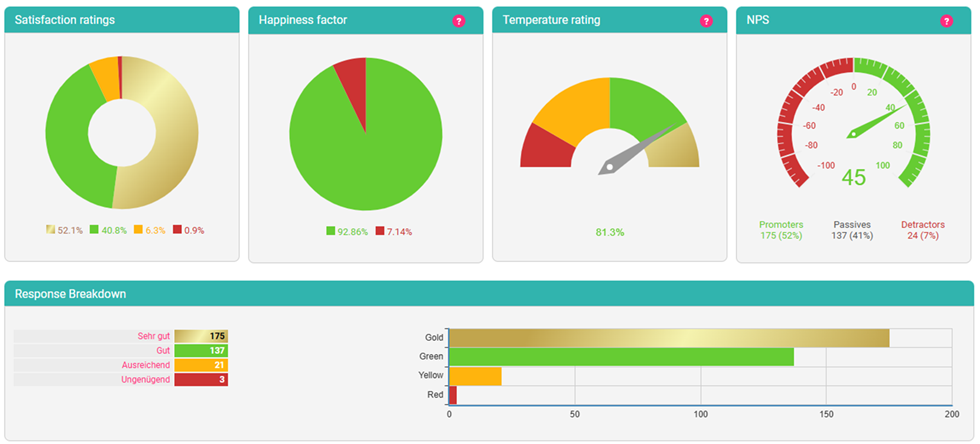Click the Gold bar in the bar chart
The height and width of the screenshot is (444, 980).
[669, 338]
